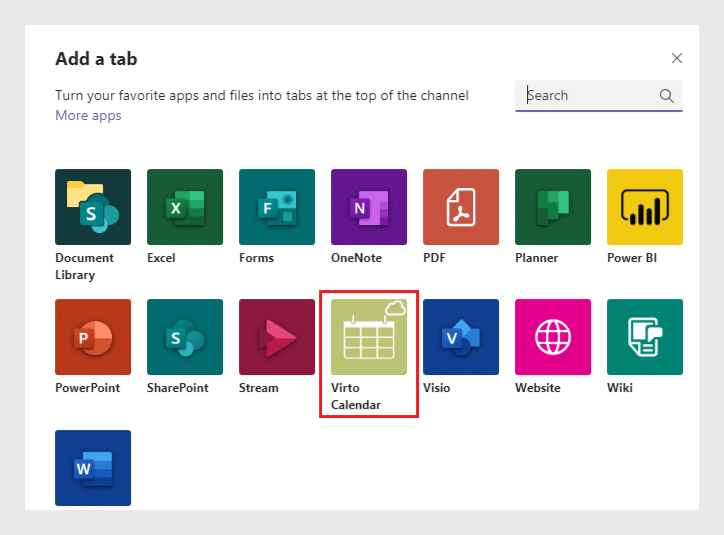Add the Website tab icon
The image size is (724, 535).
click(x=553, y=337)
